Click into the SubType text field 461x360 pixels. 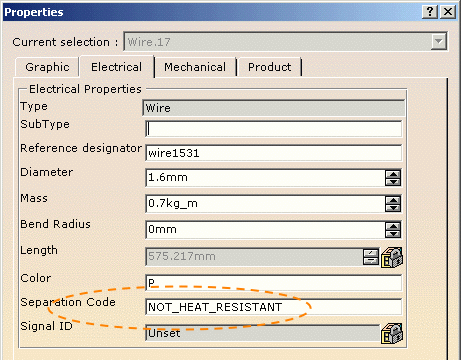point(274,129)
